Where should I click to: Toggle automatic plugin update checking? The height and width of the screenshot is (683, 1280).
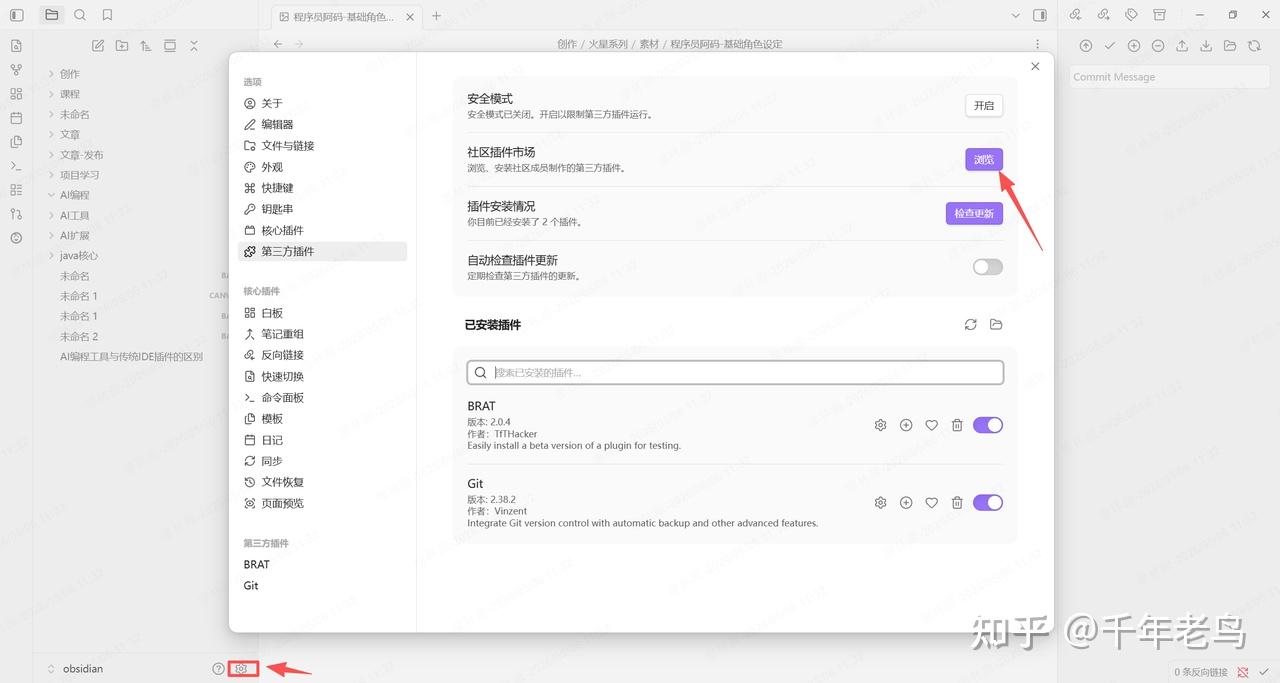(x=988, y=267)
